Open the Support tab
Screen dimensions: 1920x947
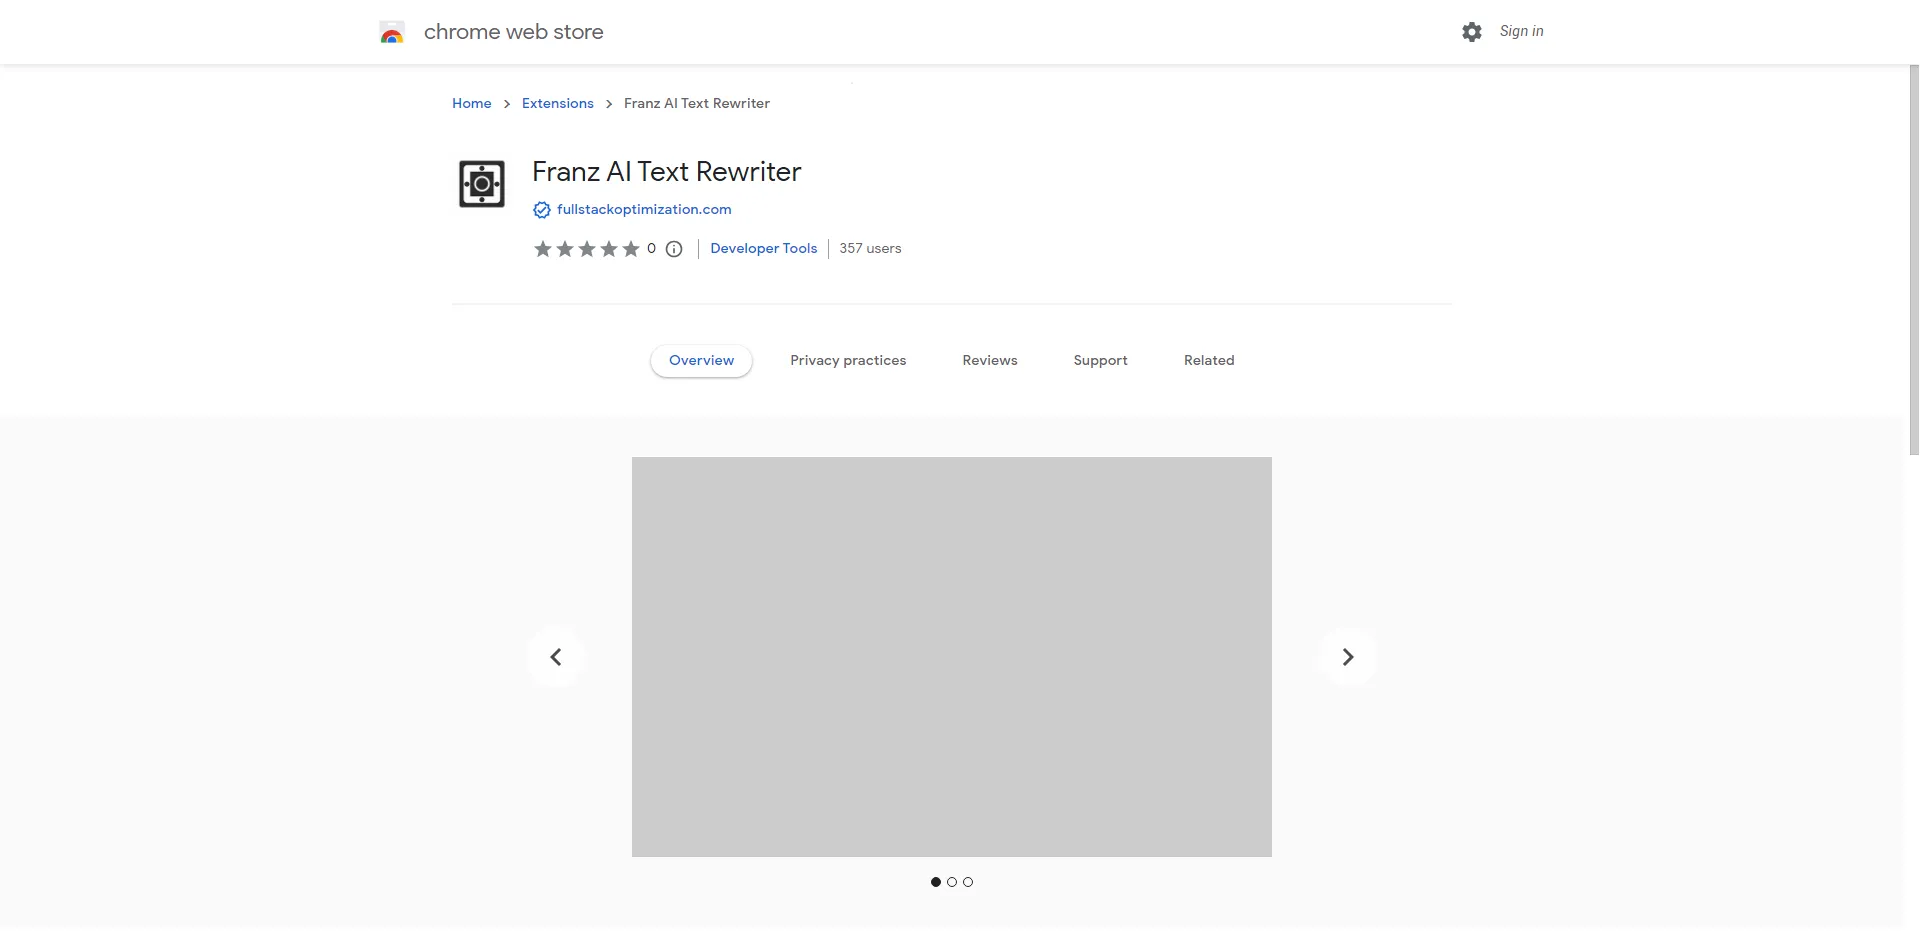coord(1100,361)
